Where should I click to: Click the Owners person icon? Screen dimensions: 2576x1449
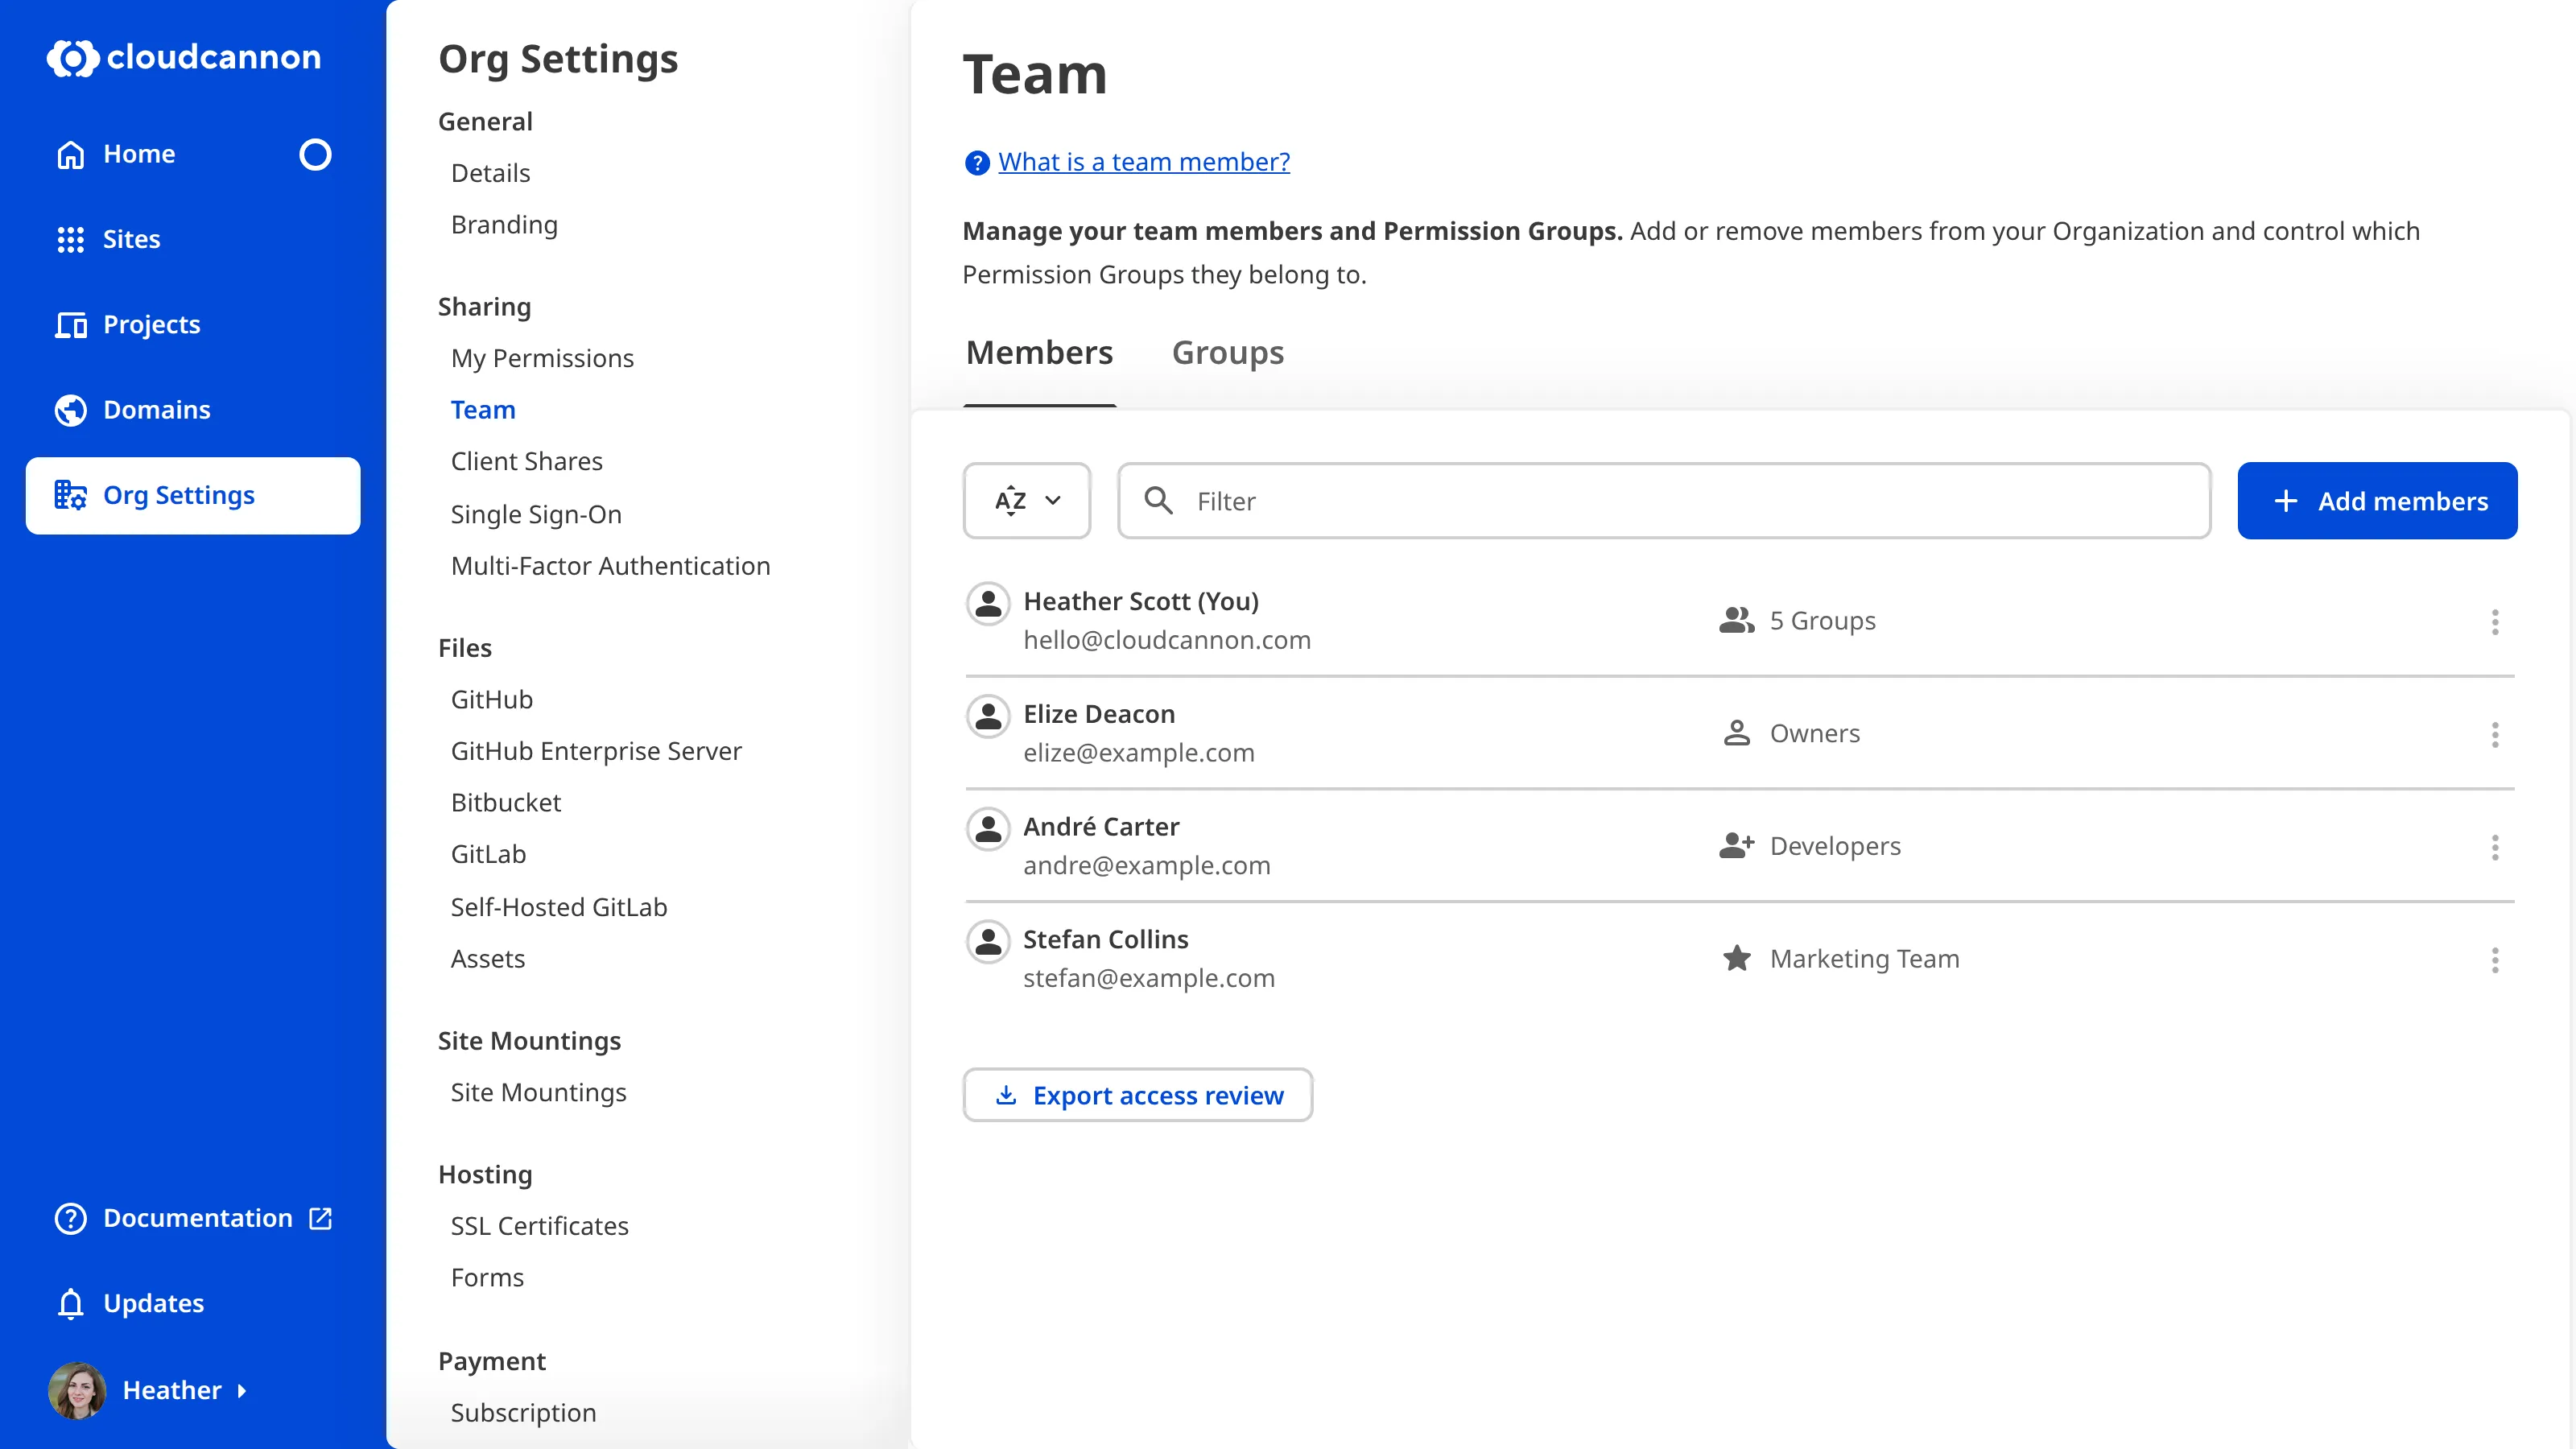[1736, 733]
